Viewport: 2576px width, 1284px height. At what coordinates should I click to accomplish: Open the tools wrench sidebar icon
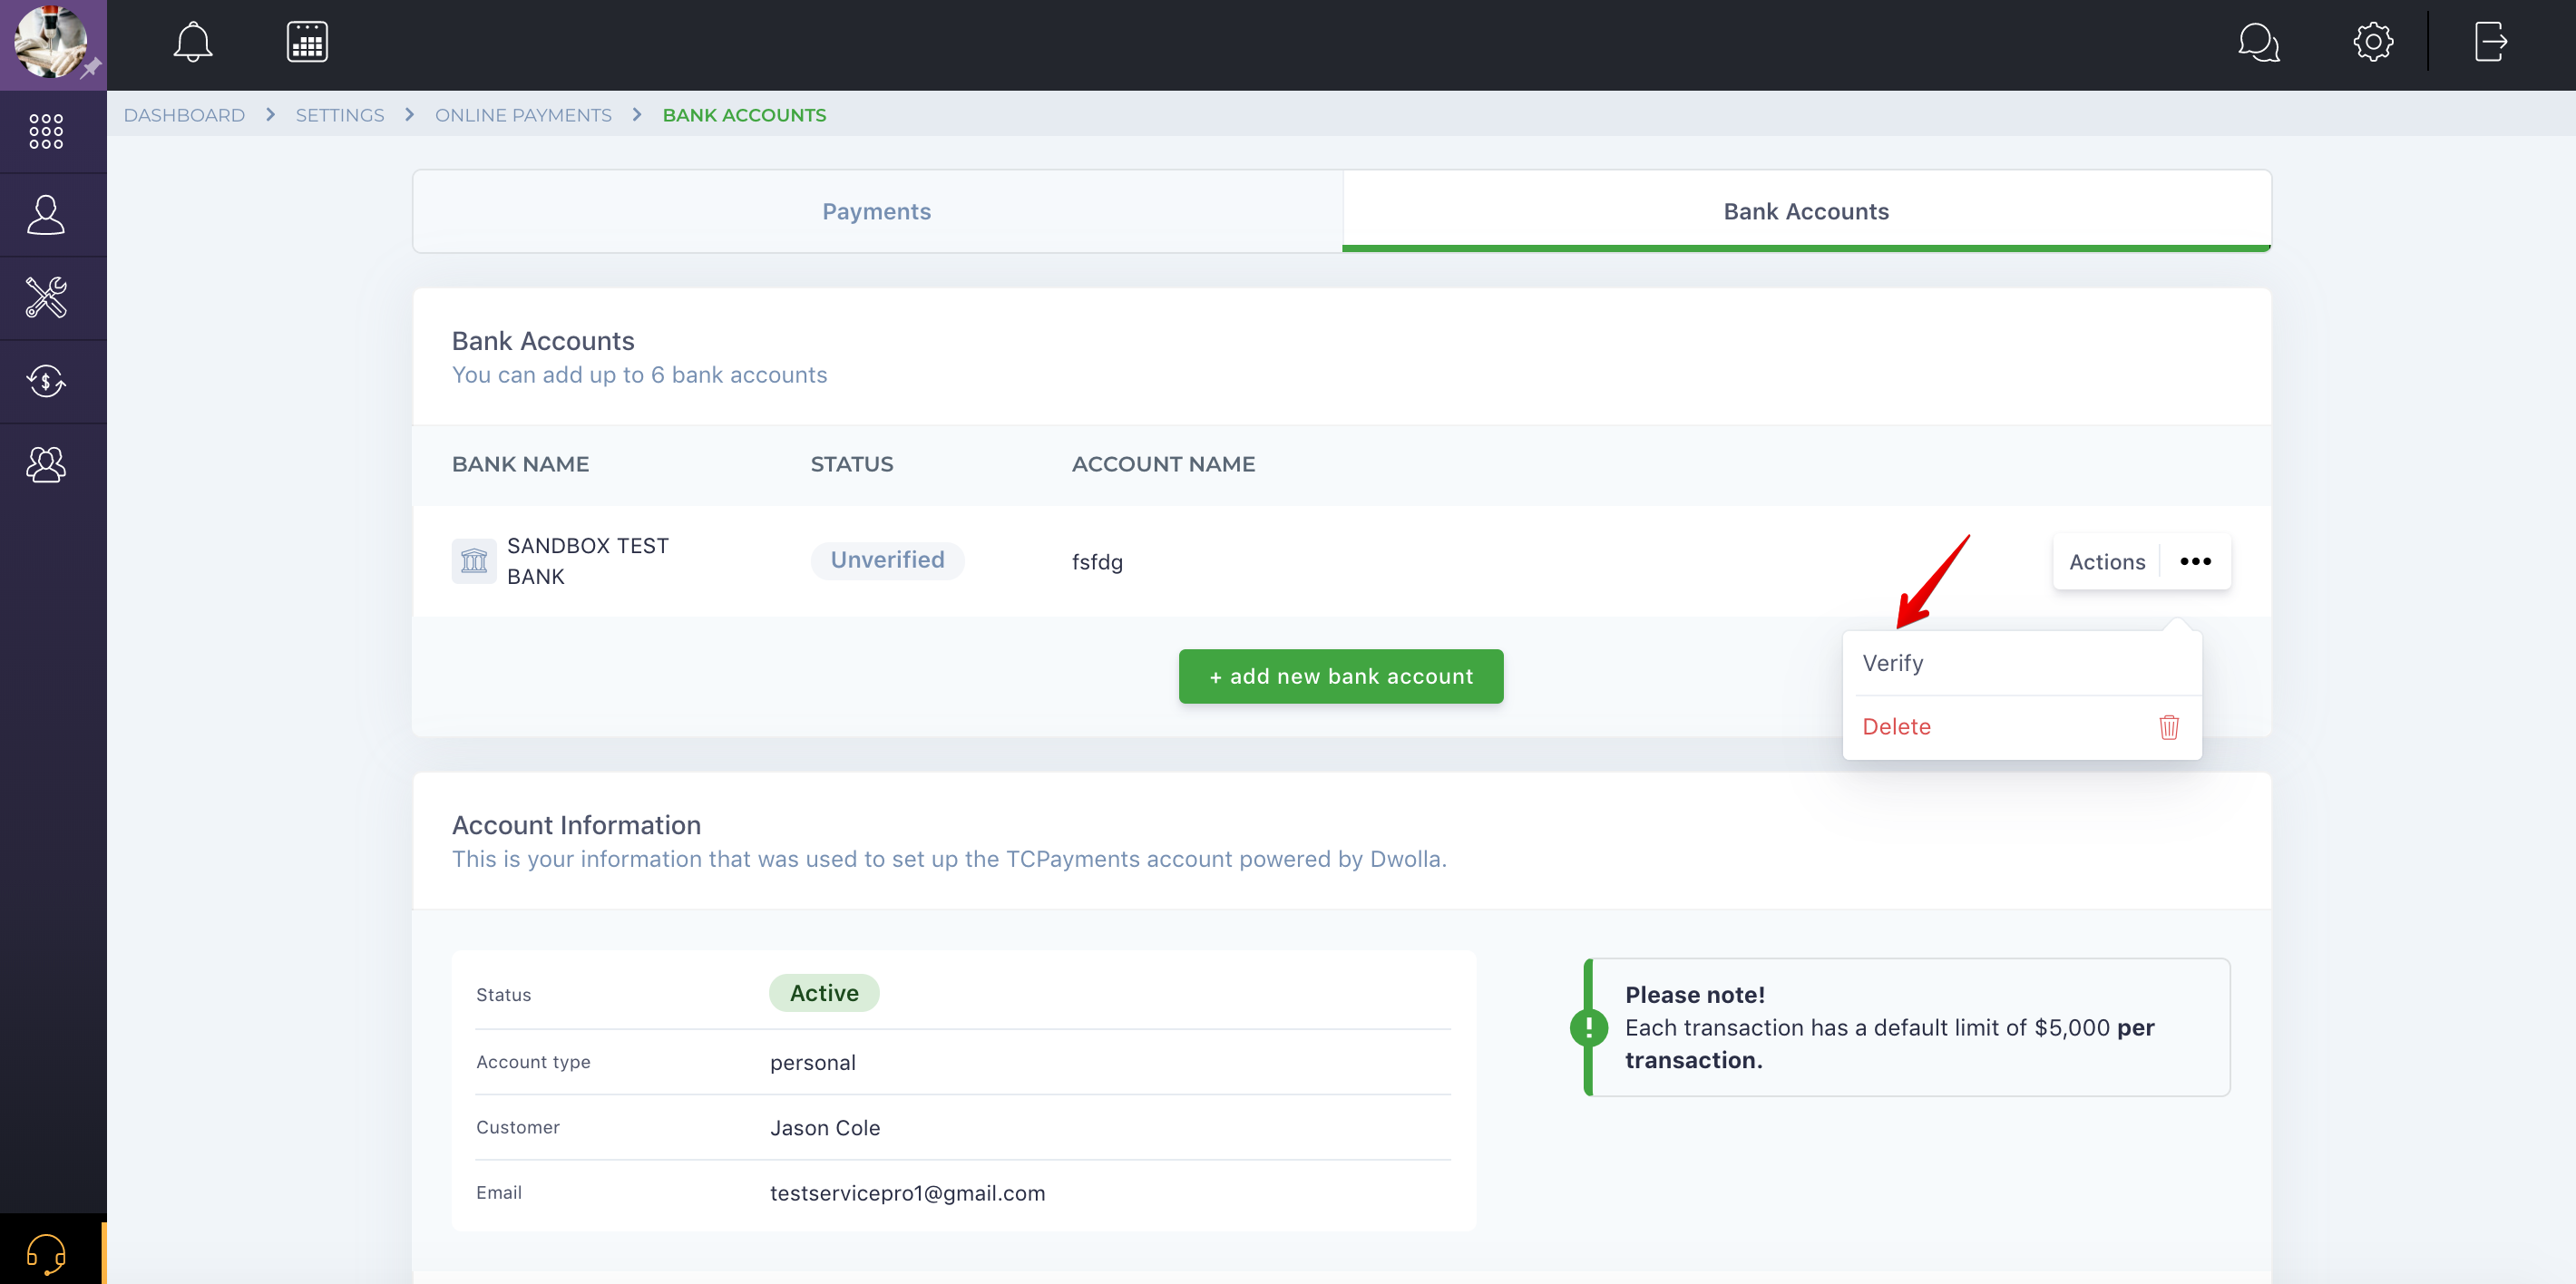(46, 297)
